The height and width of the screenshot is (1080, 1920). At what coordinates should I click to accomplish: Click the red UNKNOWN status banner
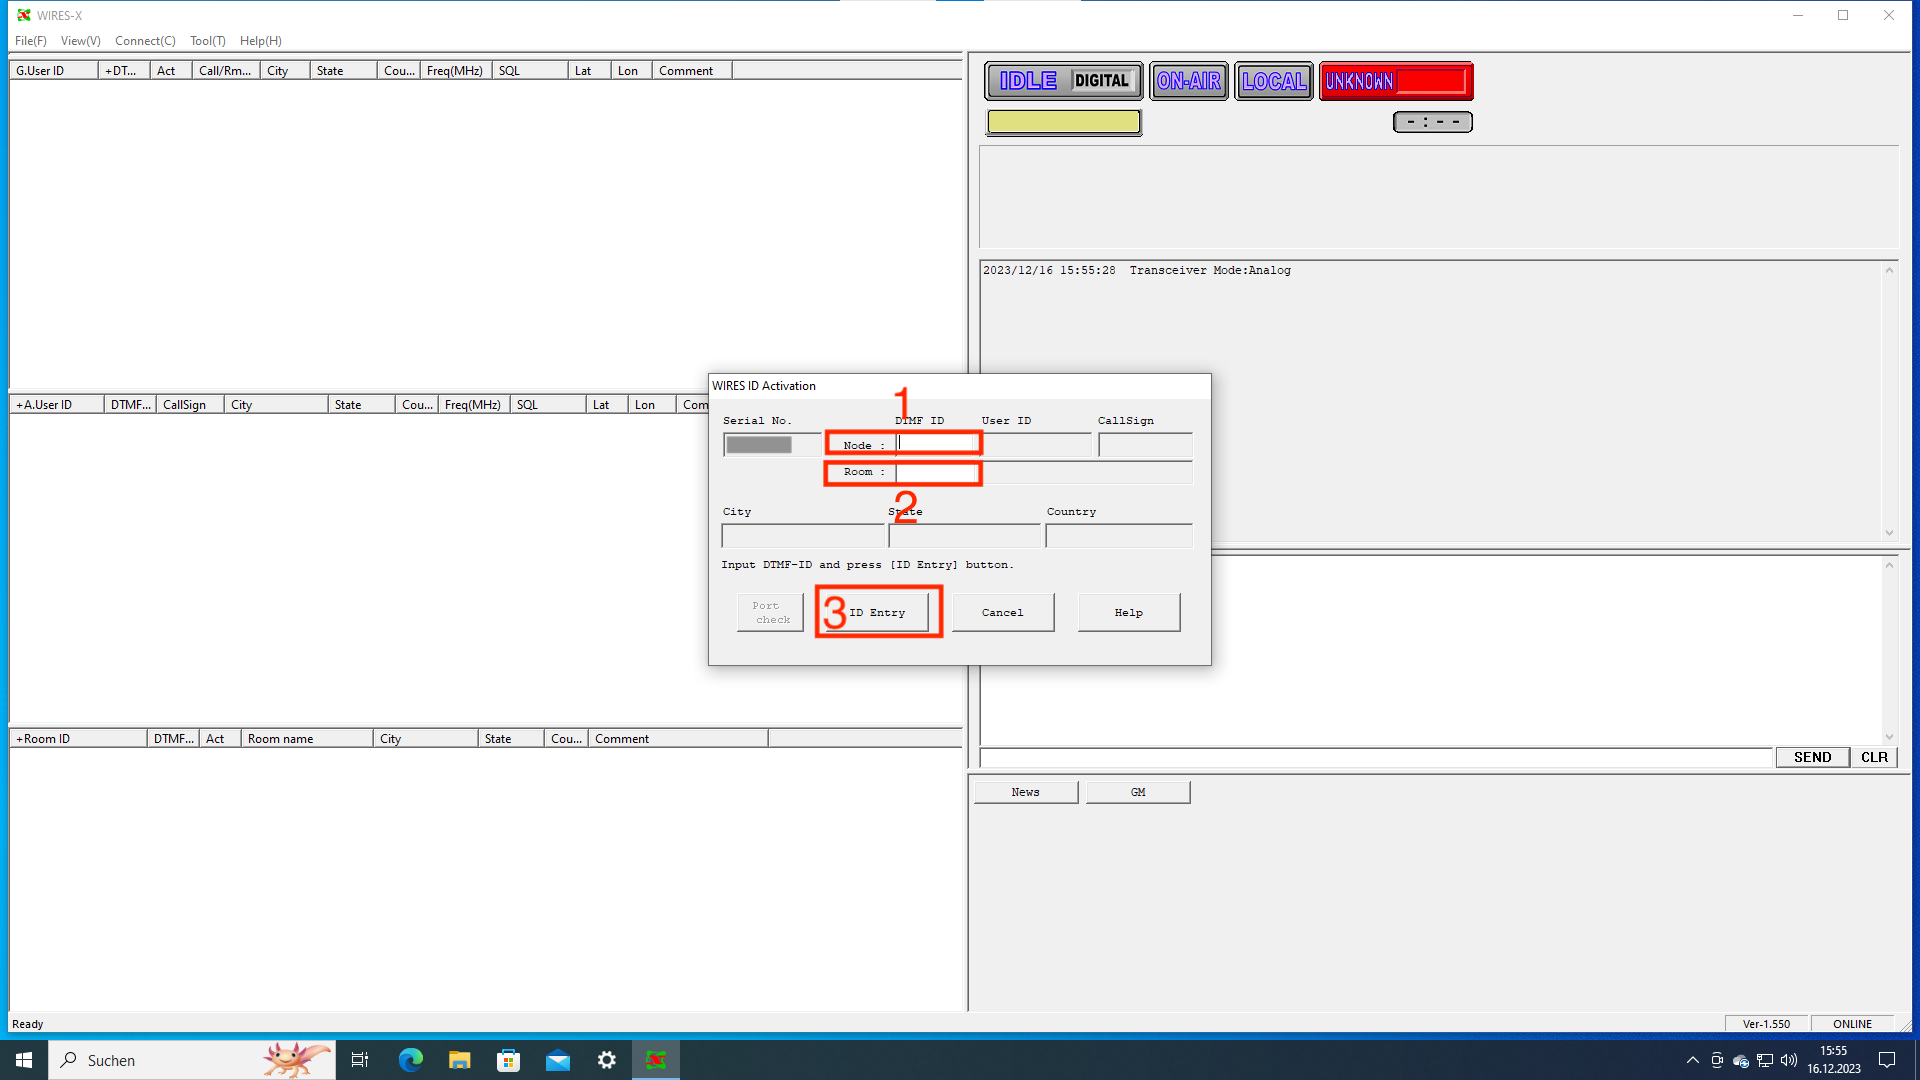[x=1396, y=81]
